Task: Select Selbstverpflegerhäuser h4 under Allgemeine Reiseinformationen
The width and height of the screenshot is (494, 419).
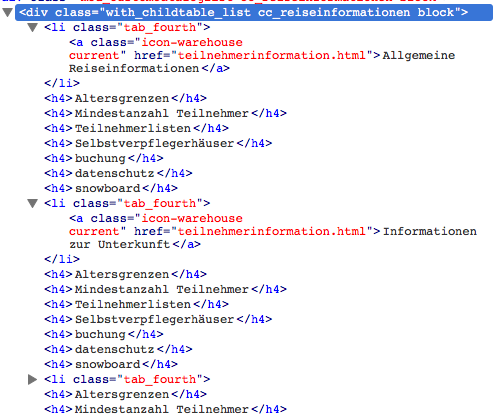Action: (158, 143)
